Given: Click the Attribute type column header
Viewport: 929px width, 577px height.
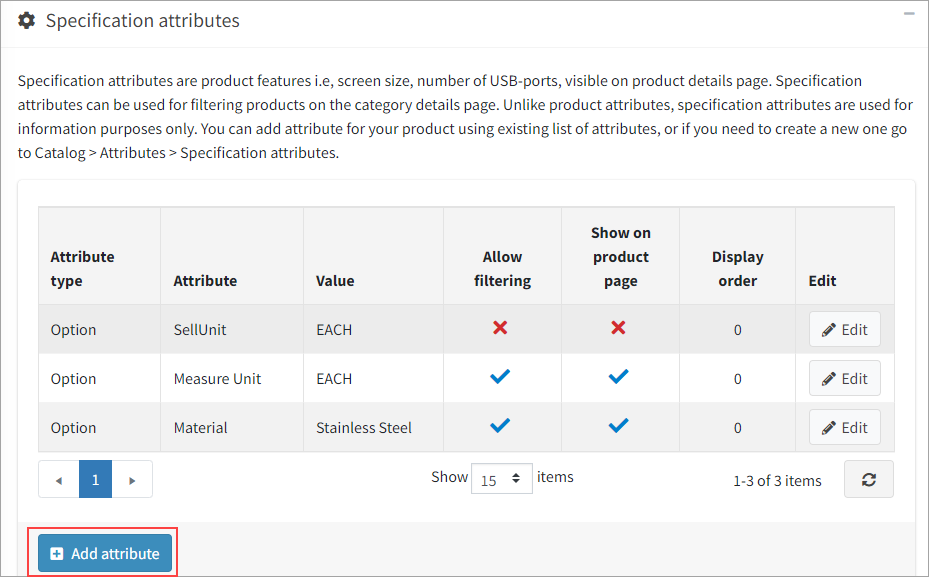Looking at the screenshot, I should [83, 269].
